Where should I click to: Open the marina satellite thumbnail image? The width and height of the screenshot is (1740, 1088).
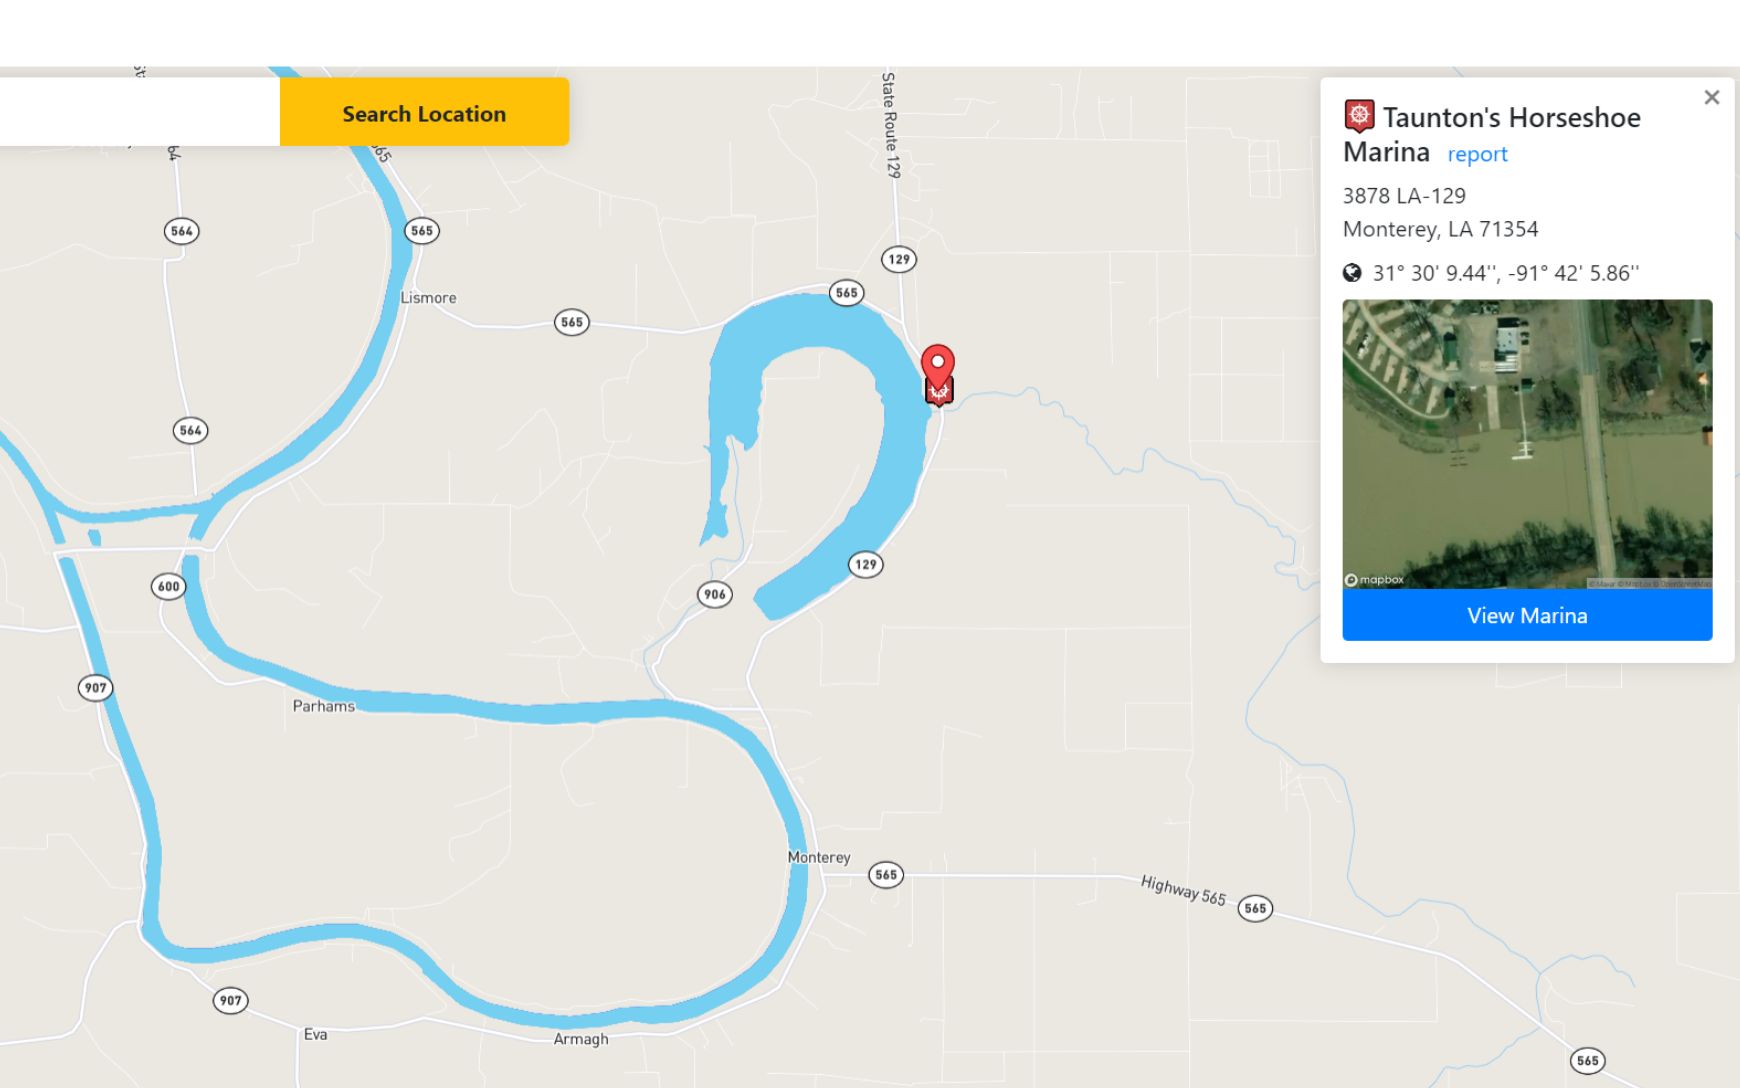click(1527, 444)
